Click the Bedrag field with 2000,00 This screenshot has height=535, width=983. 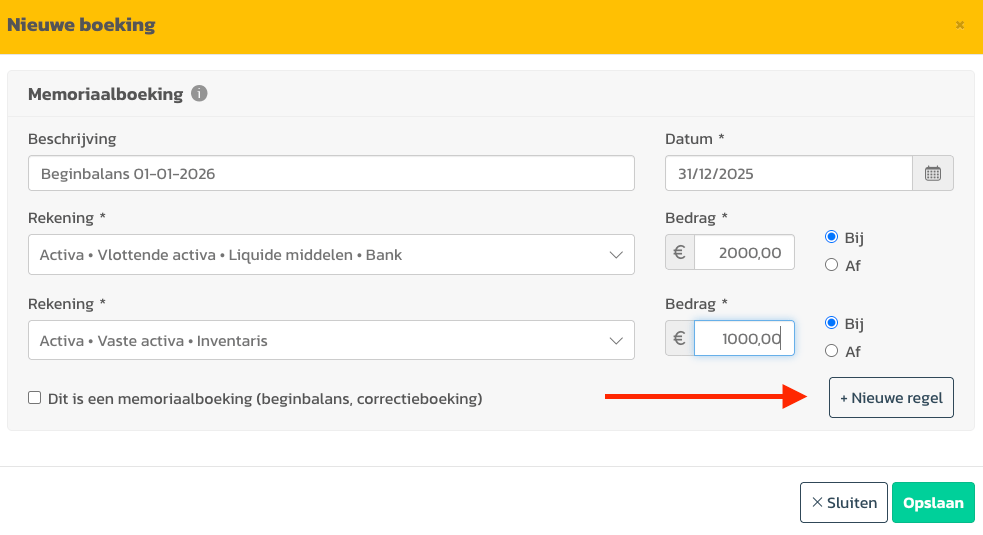pyautogui.click(x=744, y=253)
